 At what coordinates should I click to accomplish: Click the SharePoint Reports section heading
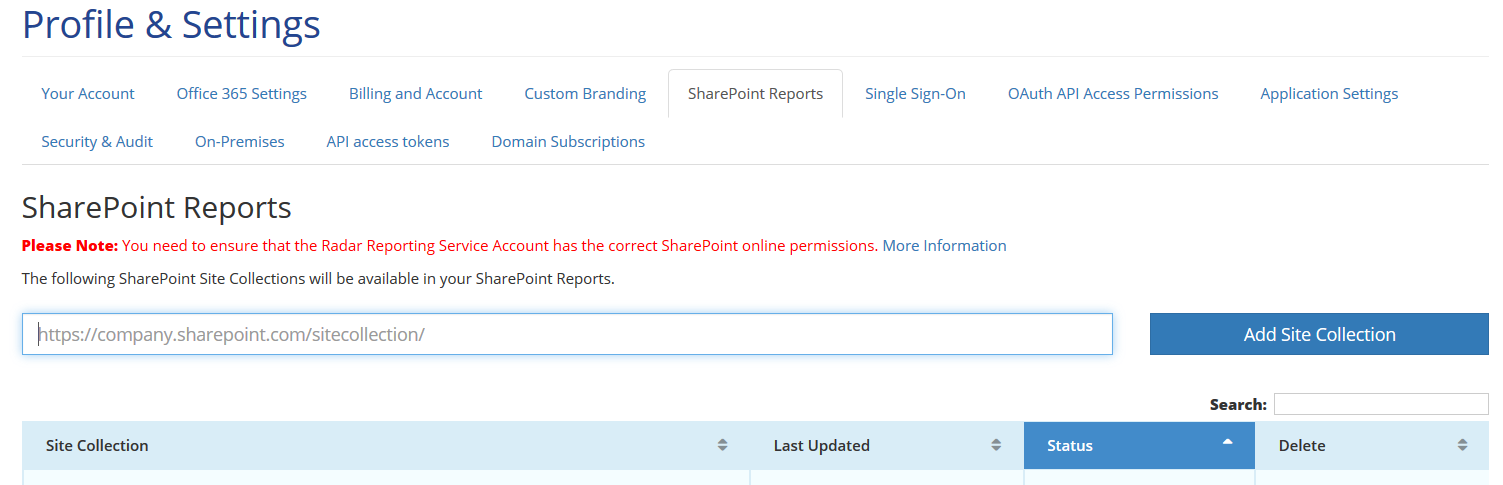(157, 208)
